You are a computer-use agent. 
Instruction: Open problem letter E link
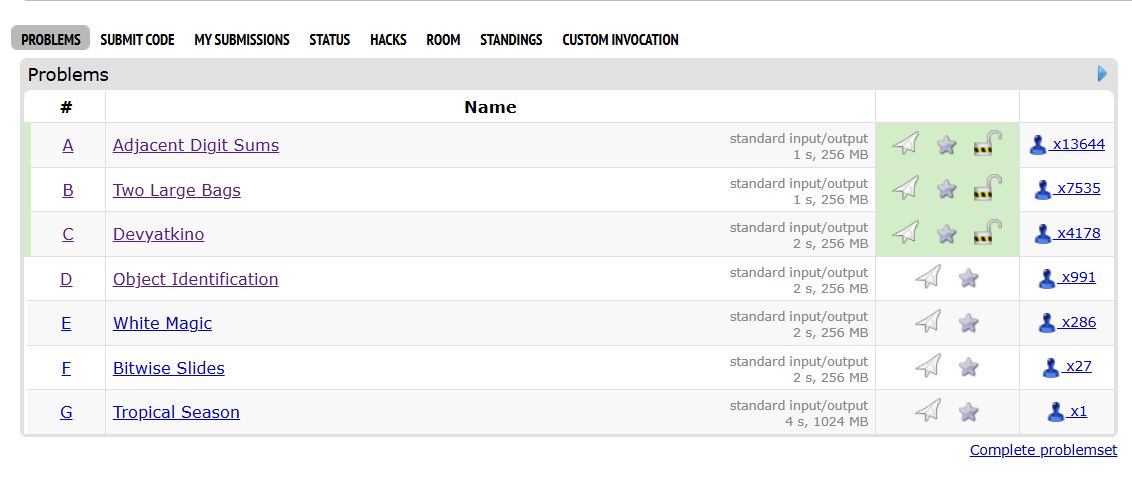click(66, 323)
